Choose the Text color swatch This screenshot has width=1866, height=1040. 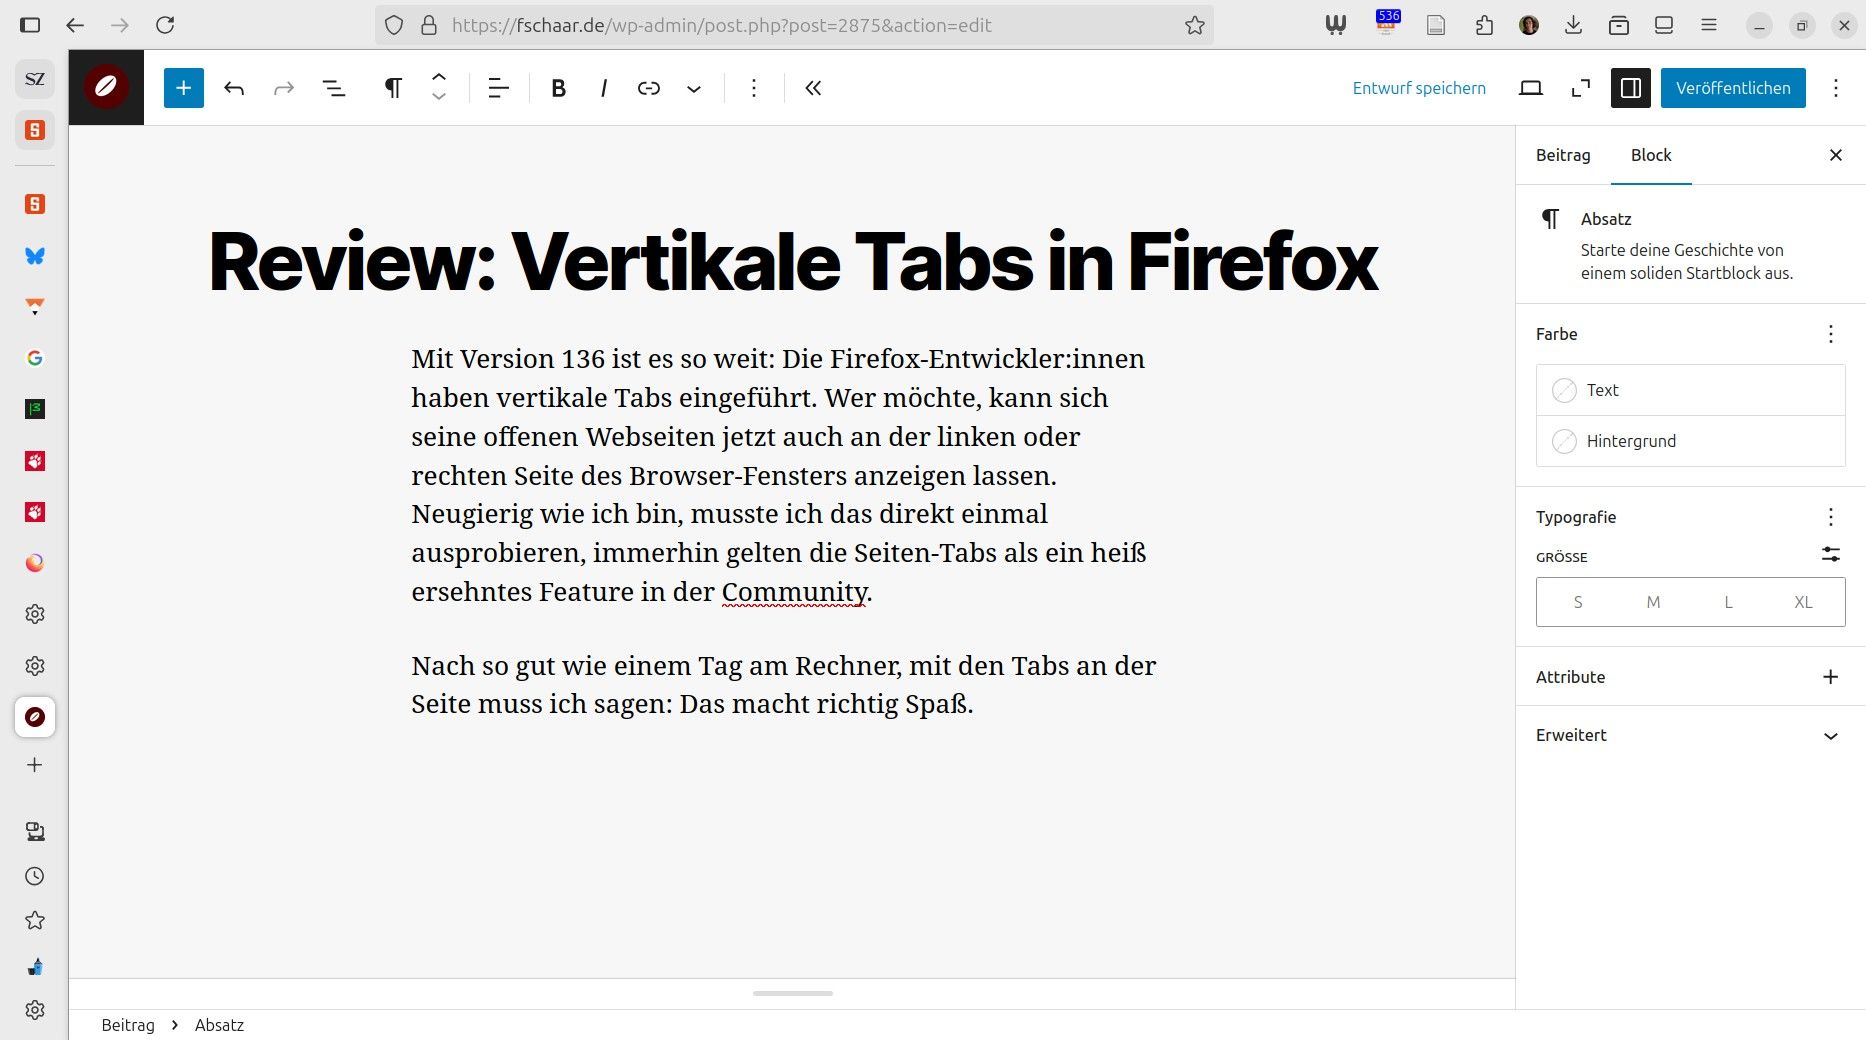(1565, 390)
